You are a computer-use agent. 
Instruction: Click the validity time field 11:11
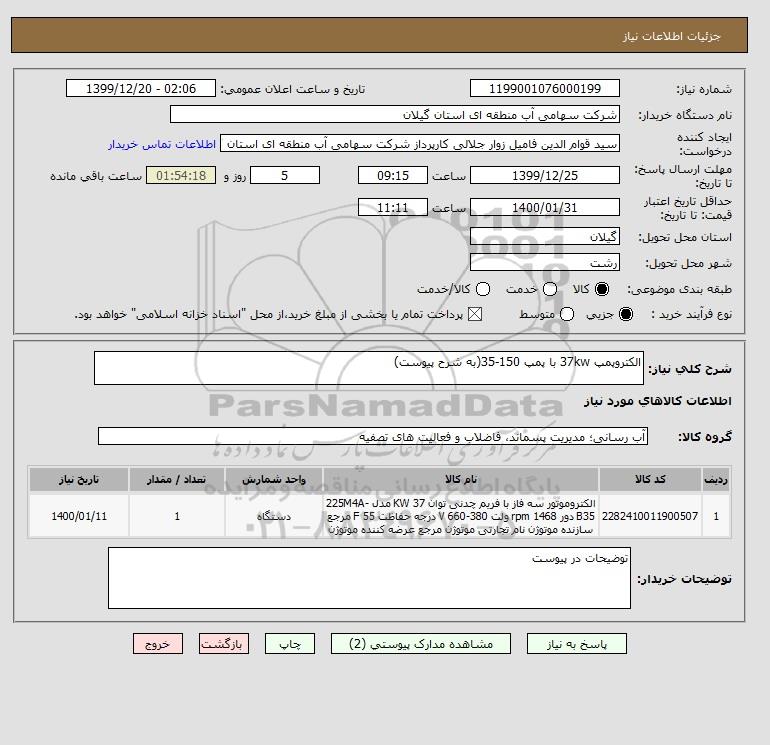coord(393,207)
